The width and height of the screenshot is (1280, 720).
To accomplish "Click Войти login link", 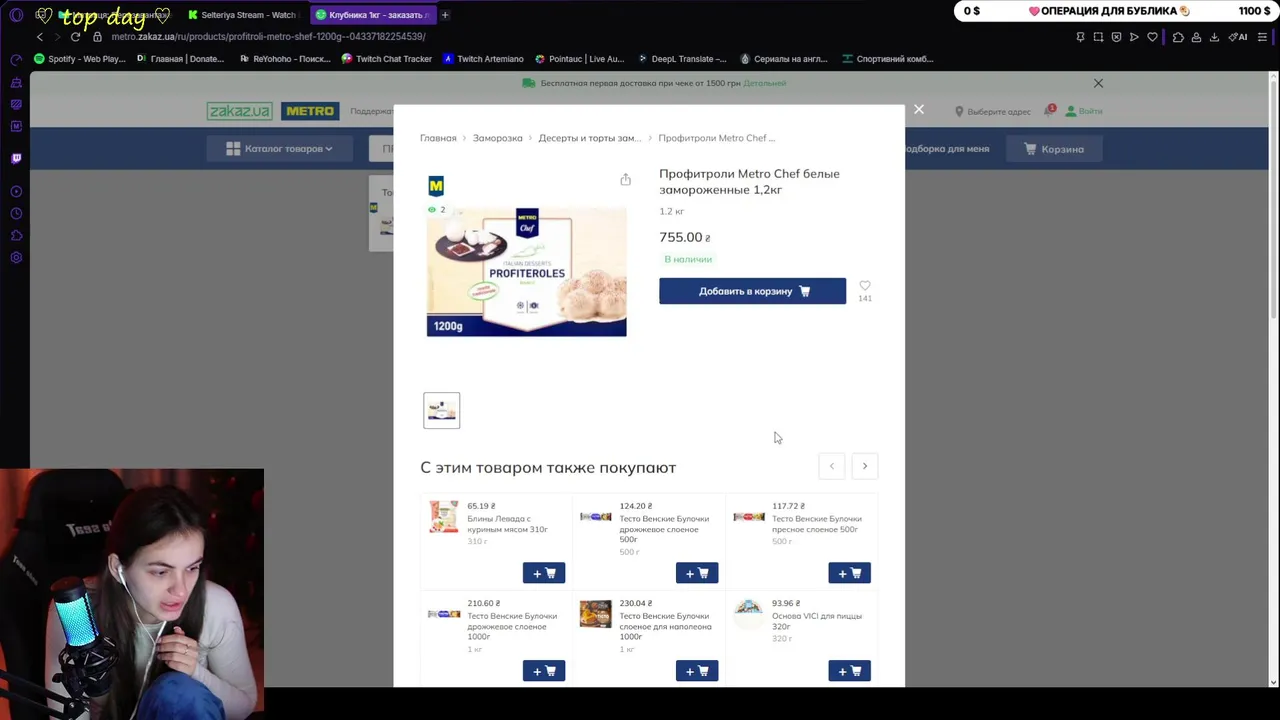I will (1084, 111).
